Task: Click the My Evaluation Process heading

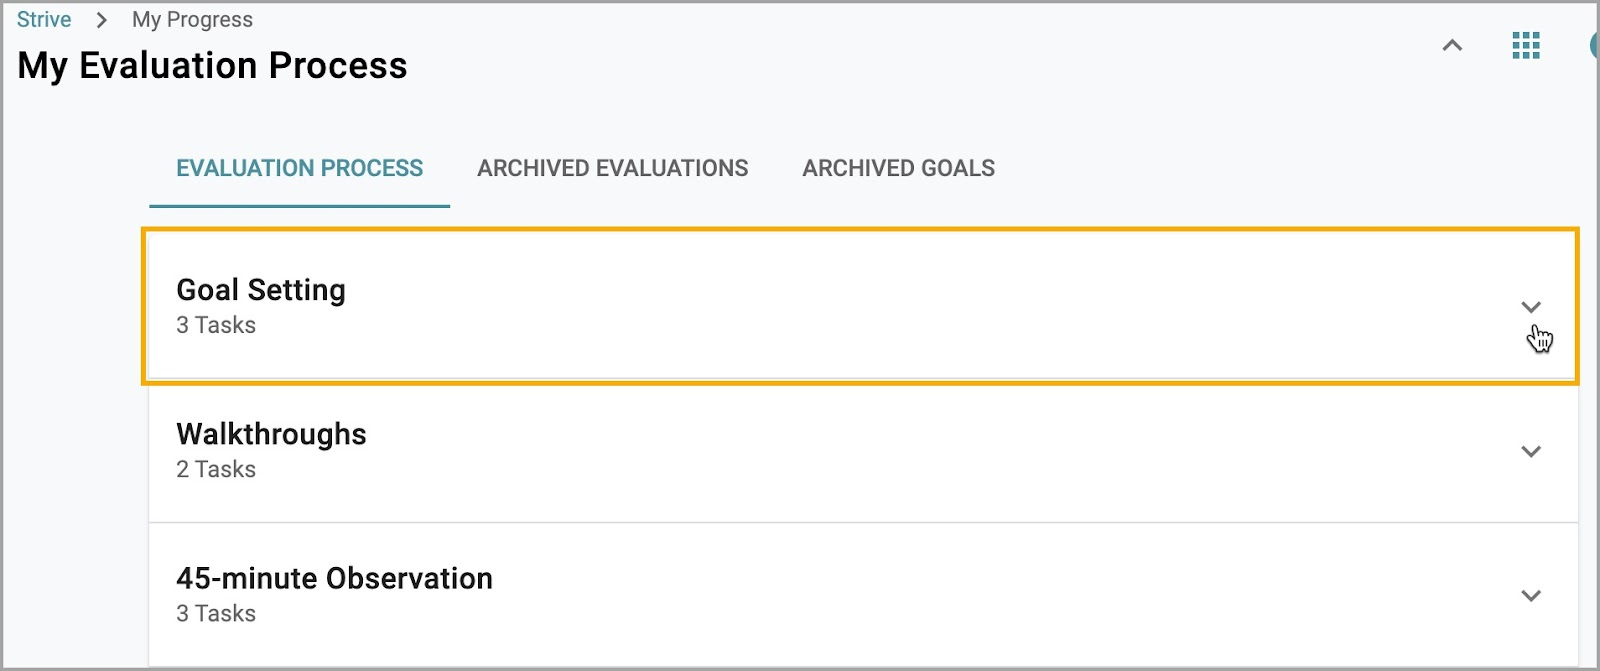Action: 212,66
